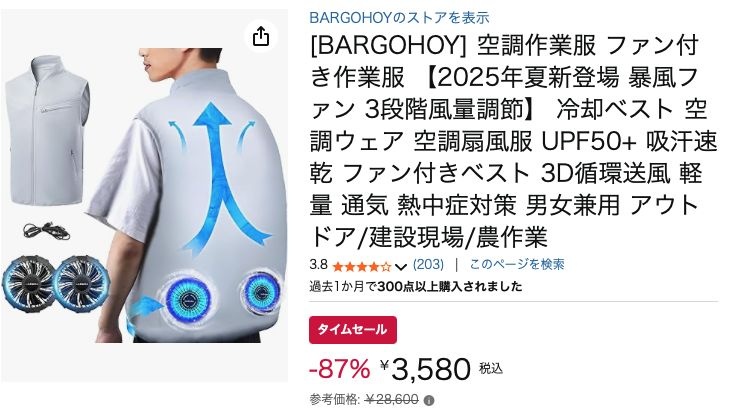This screenshot has width=738, height=412.
Task: Click the share icon on product image
Action: (261, 36)
